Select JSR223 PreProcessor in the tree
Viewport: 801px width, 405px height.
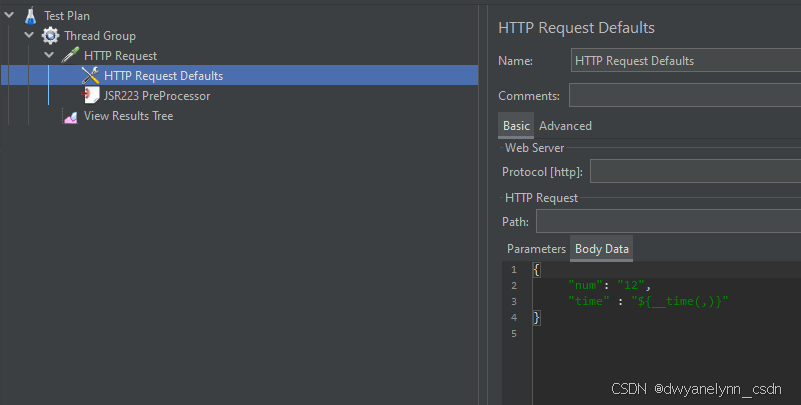click(157, 96)
